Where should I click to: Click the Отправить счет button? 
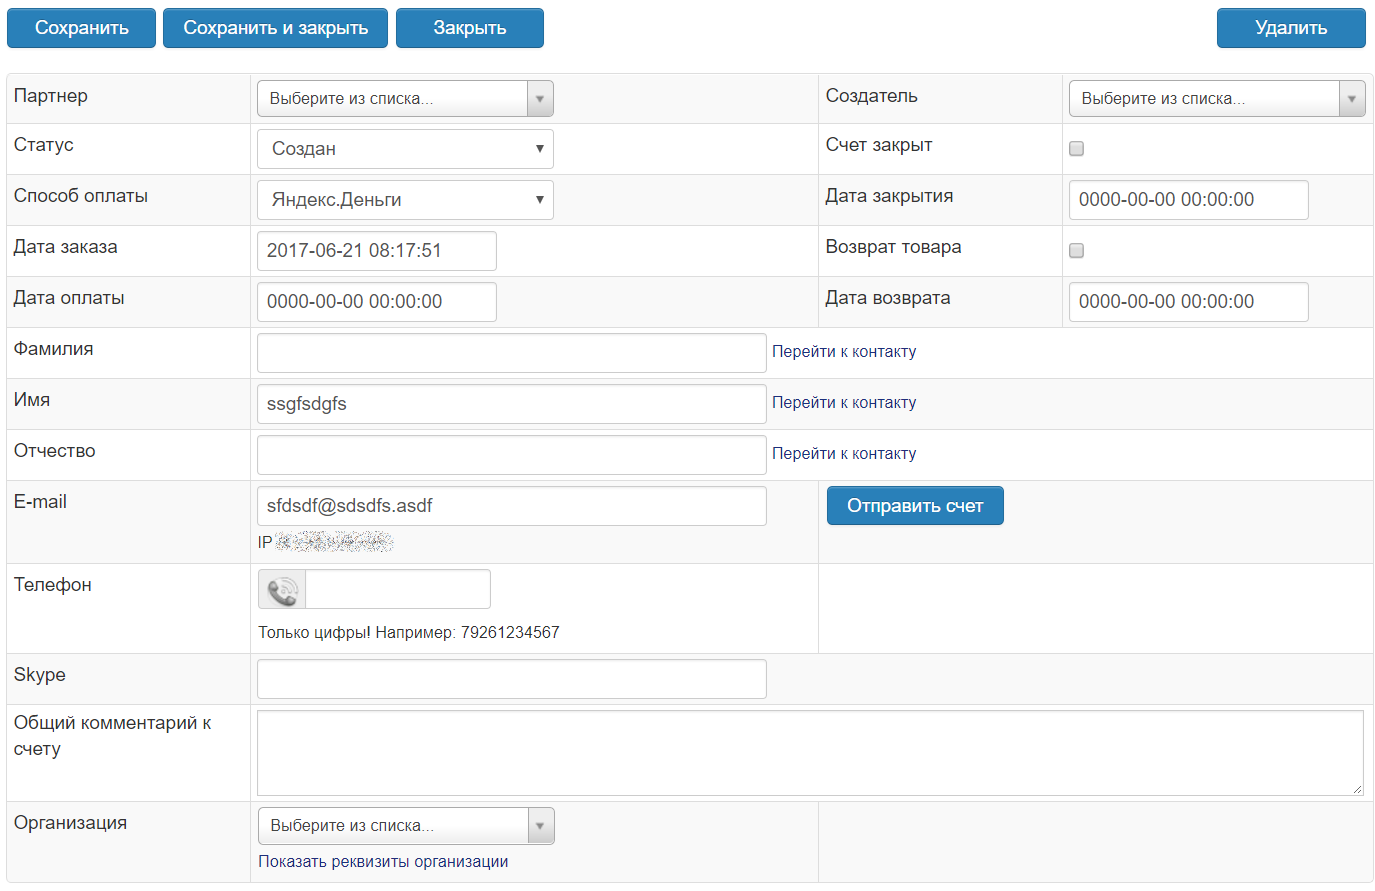914,506
